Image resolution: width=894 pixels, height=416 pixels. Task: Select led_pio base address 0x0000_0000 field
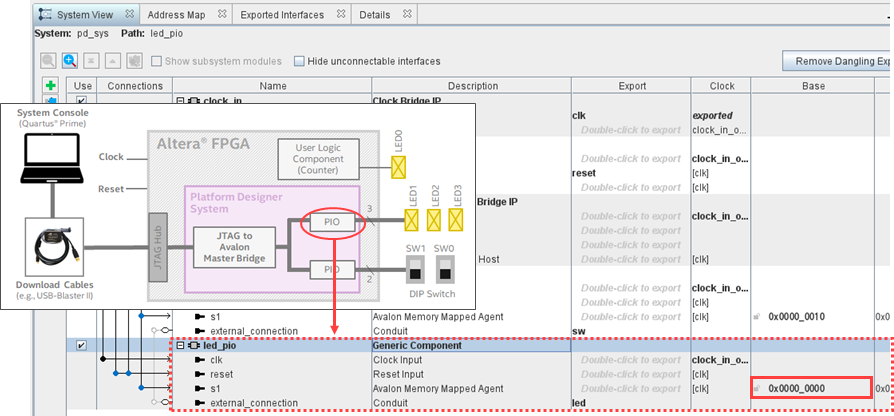(x=810, y=388)
